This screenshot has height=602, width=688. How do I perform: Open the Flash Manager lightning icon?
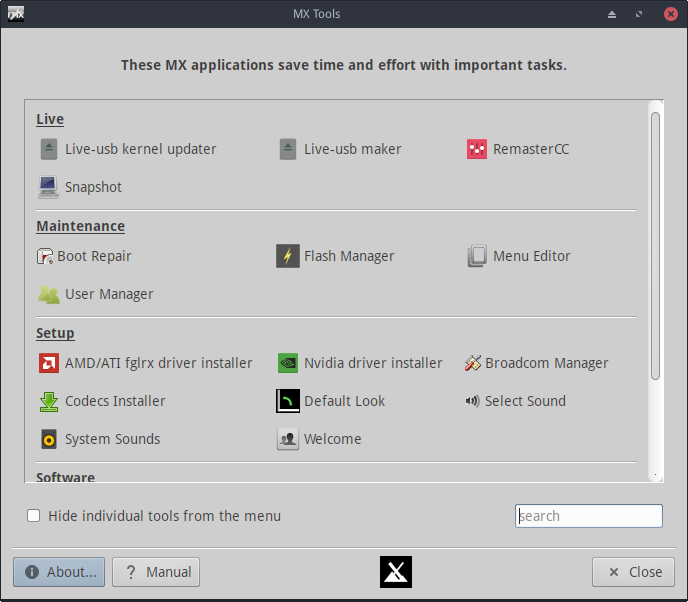pyautogui.click(x=288, y=256)
